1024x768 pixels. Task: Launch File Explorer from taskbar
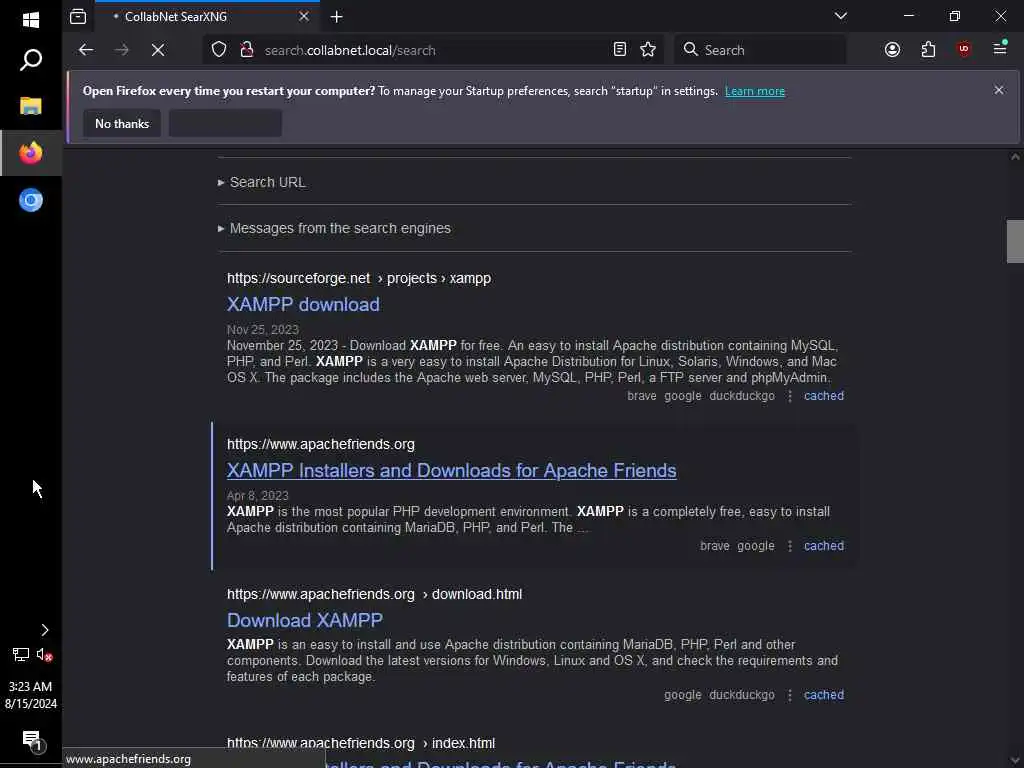coord(31,106)
